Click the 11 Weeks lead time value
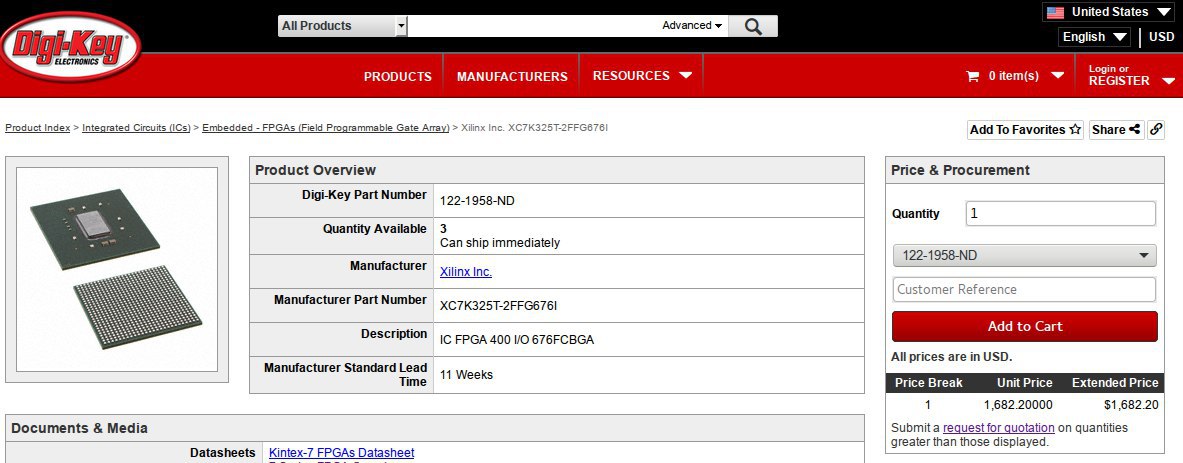This screenshot has height=463, width=1183. pyautogui.click(x=466, y=375)
